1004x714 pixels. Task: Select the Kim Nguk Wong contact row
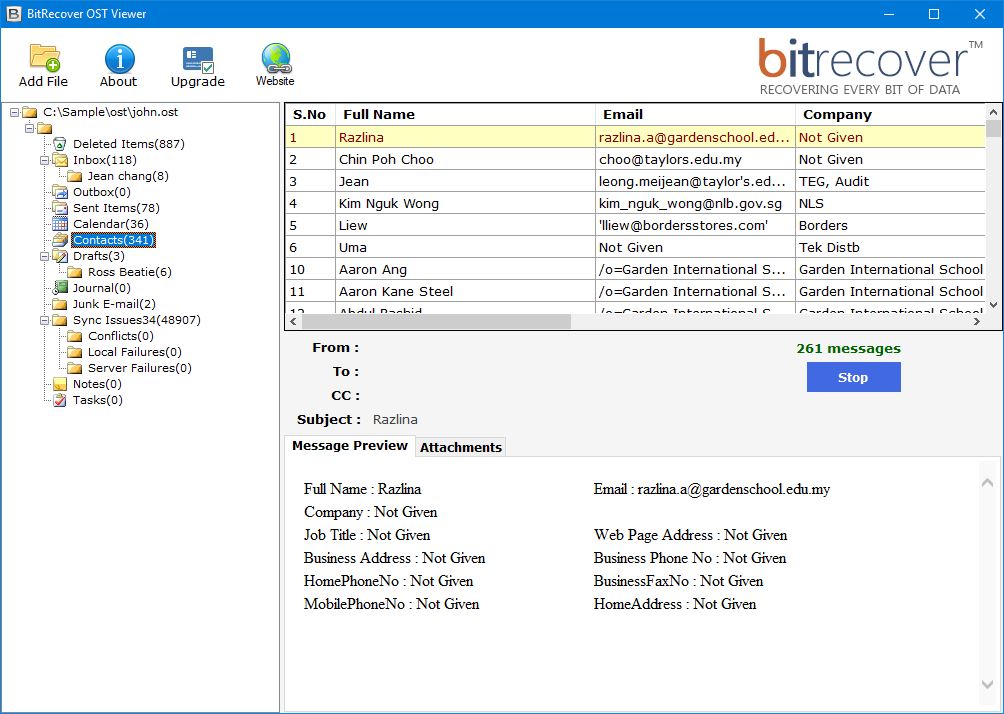coord(635,204)
